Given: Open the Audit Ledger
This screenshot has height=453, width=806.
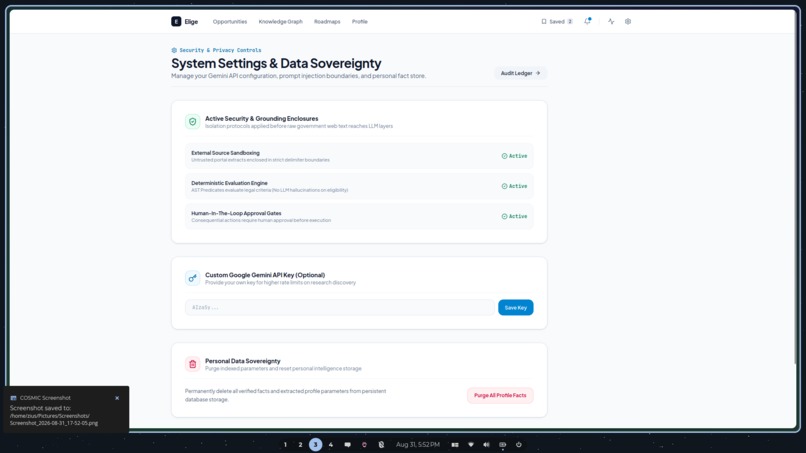Looking at the screenshot, I should click(520, 73).
